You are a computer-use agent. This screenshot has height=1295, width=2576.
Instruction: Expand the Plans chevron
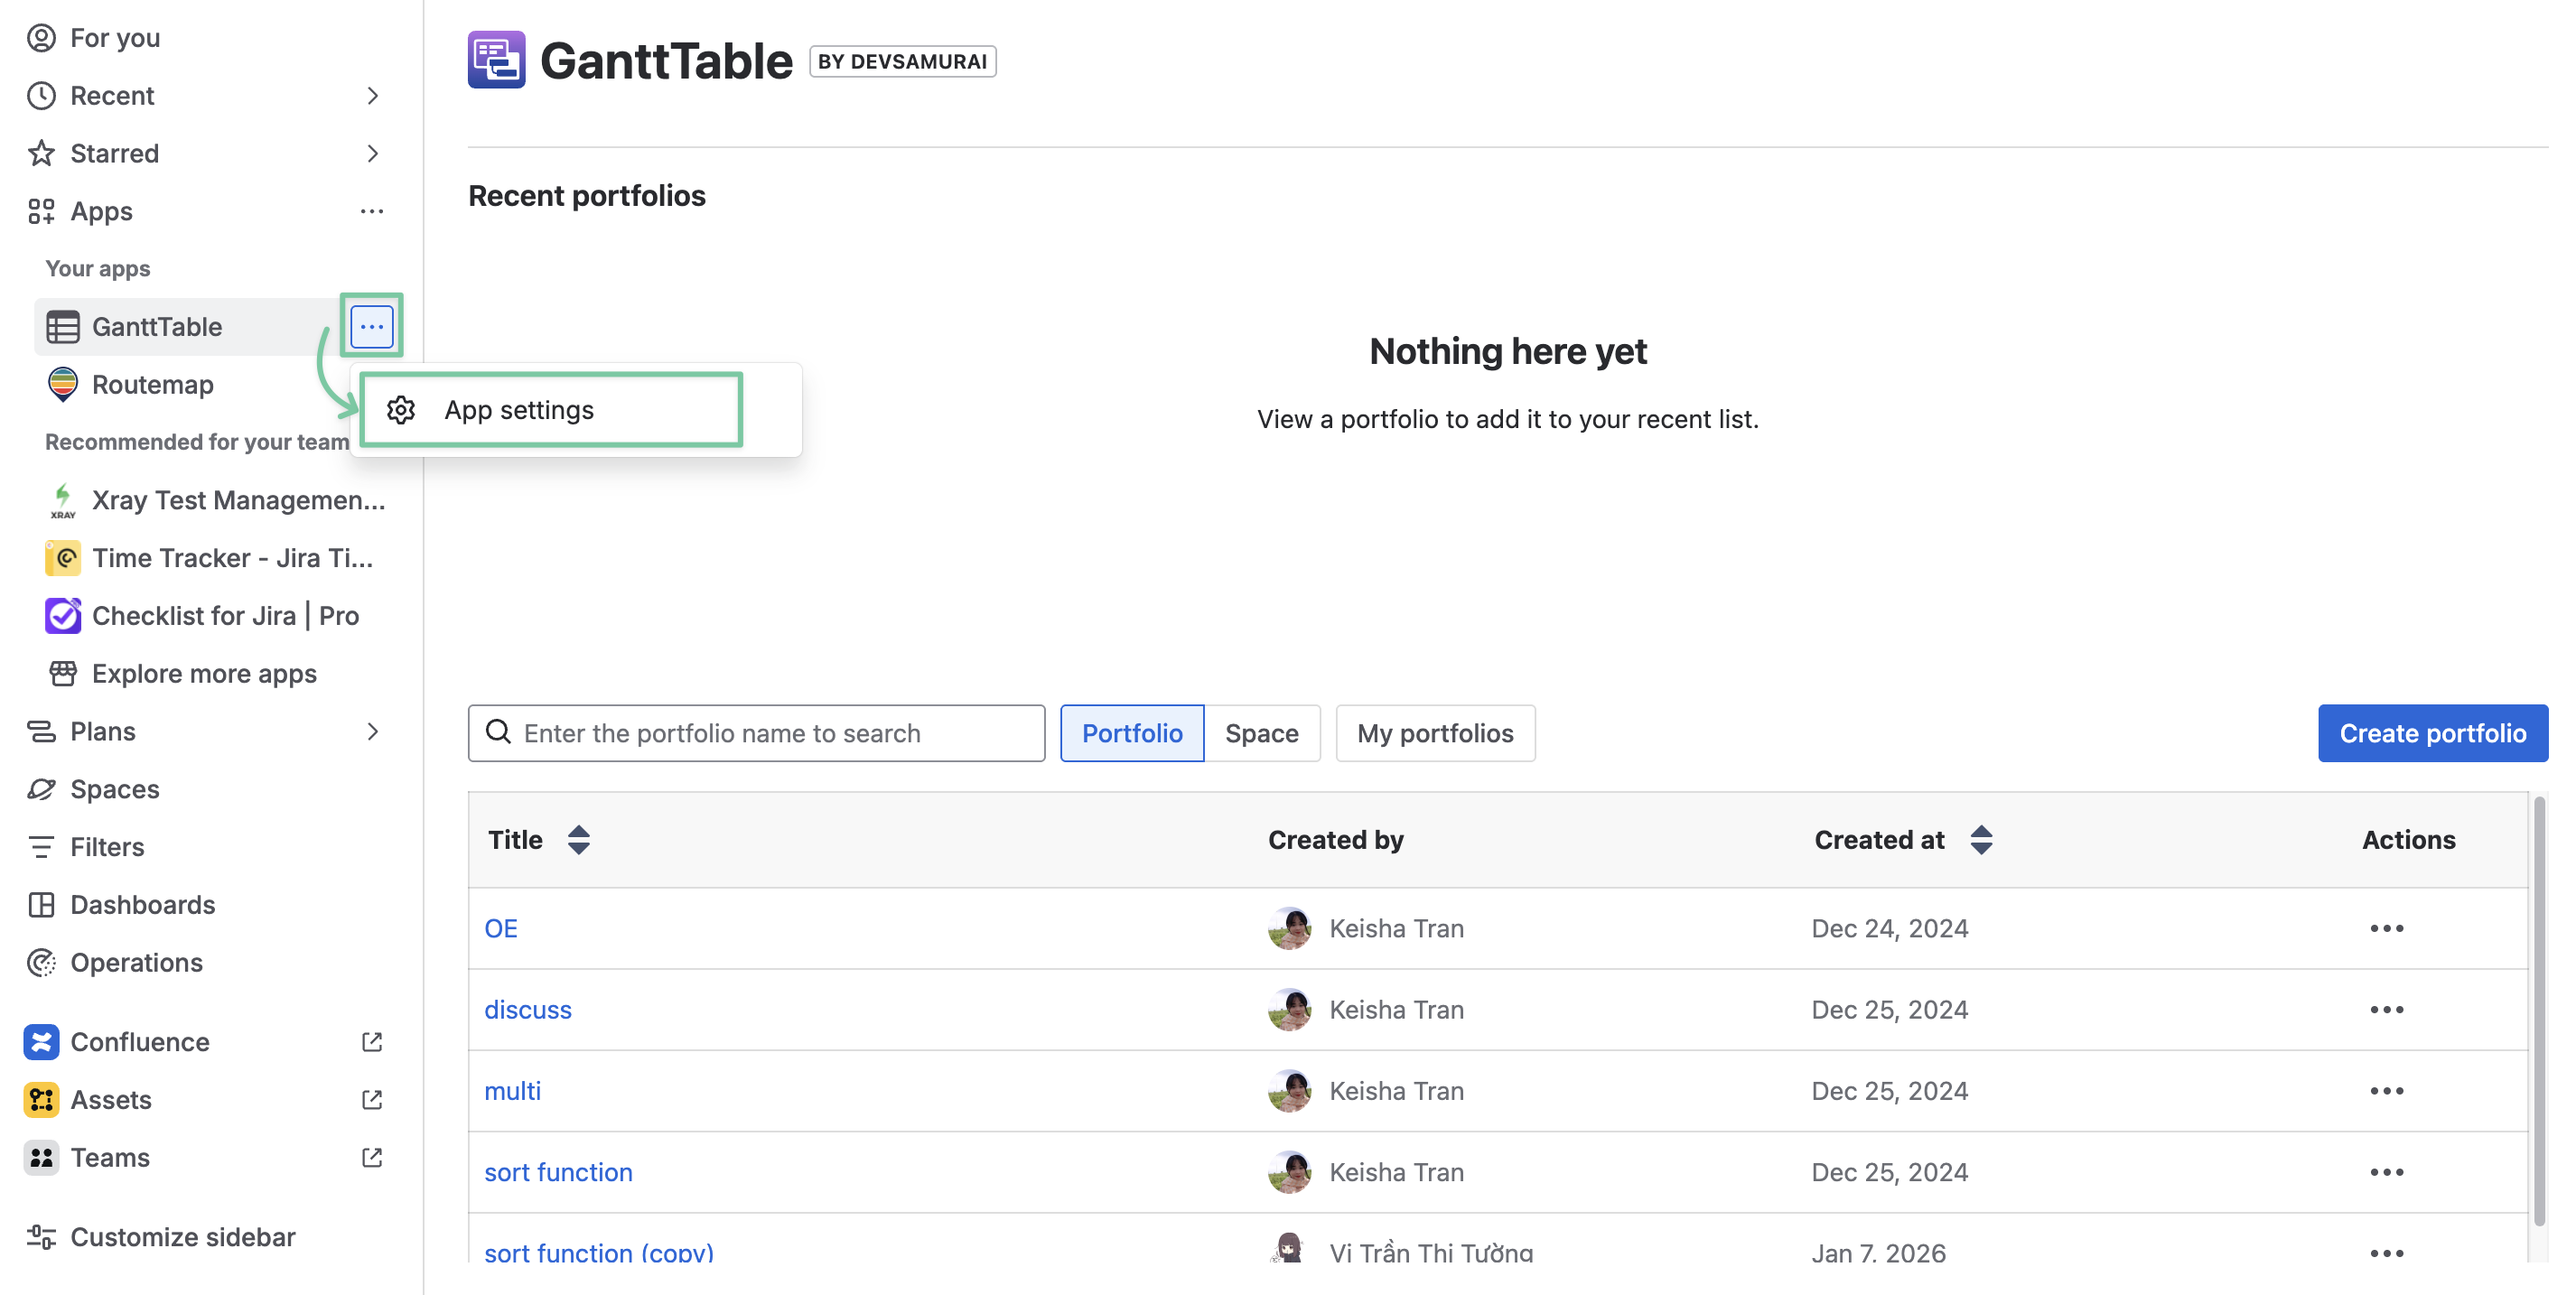coord(372,732)
